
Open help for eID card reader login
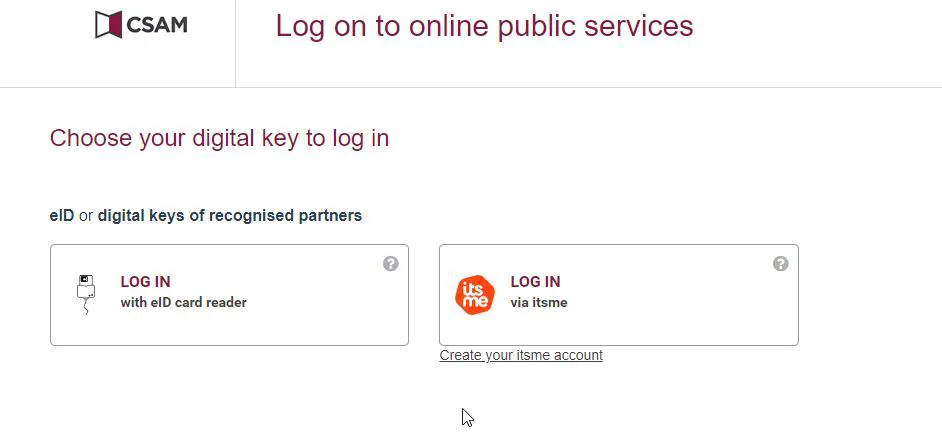tap(391, 264)
